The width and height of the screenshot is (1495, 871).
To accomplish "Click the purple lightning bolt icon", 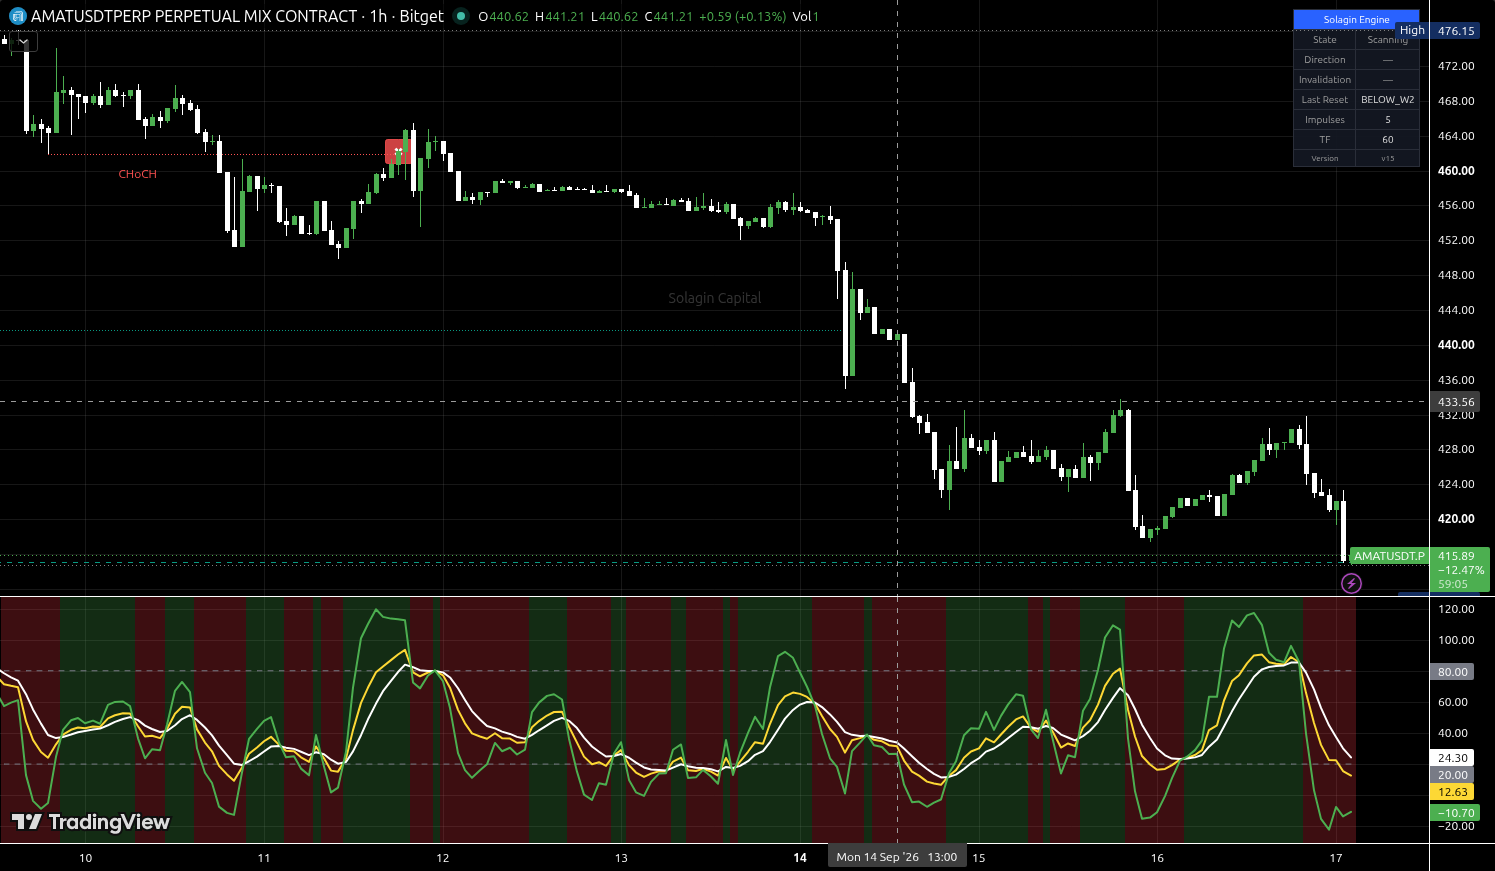I will point(1351,583).
